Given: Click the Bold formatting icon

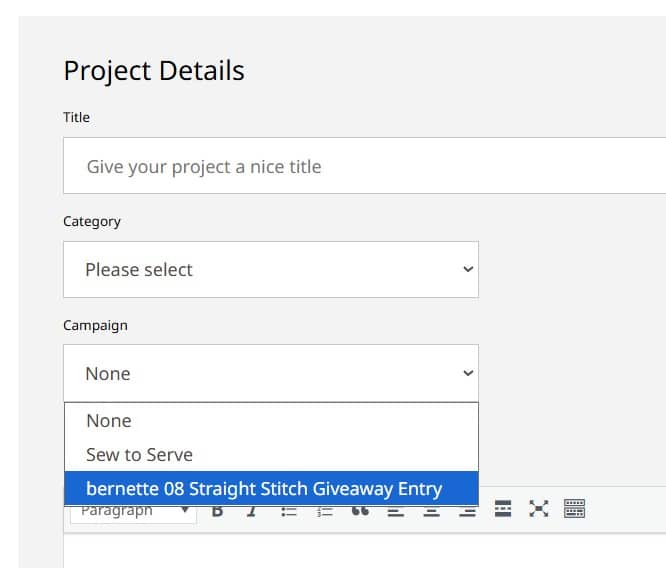Looking at the screenshot, I should click(x=217, y=511).
